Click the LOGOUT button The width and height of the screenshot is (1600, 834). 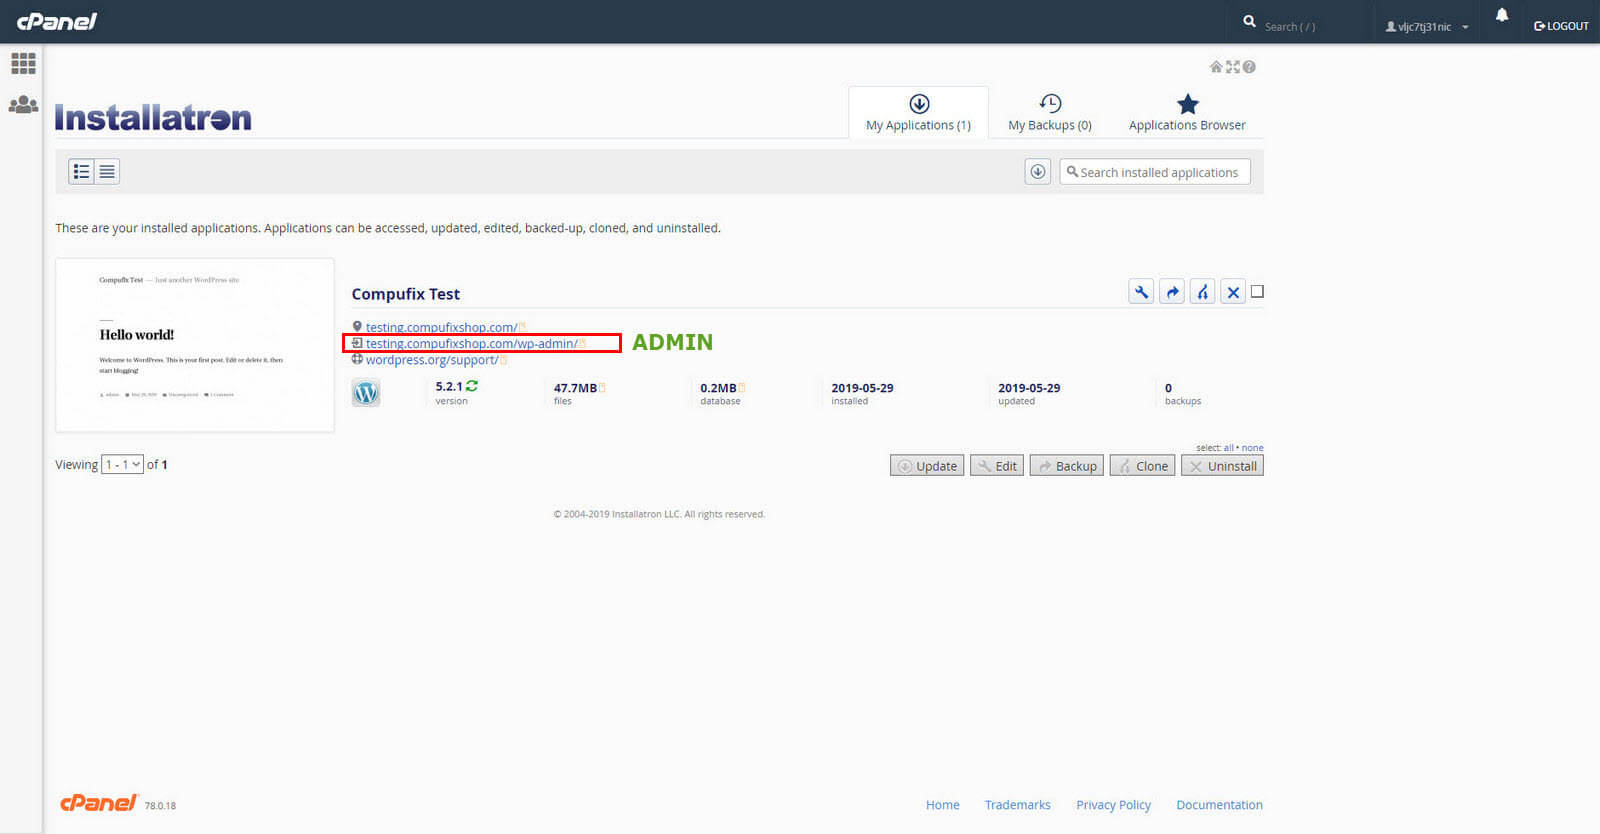point(1561,26)
